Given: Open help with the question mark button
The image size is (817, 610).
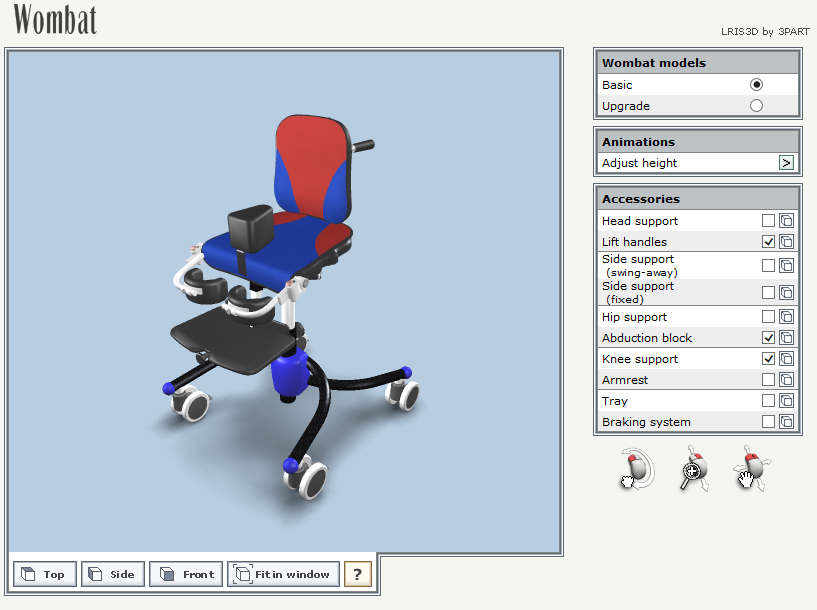Looking at the screenshot, I should tap(357, 574).
